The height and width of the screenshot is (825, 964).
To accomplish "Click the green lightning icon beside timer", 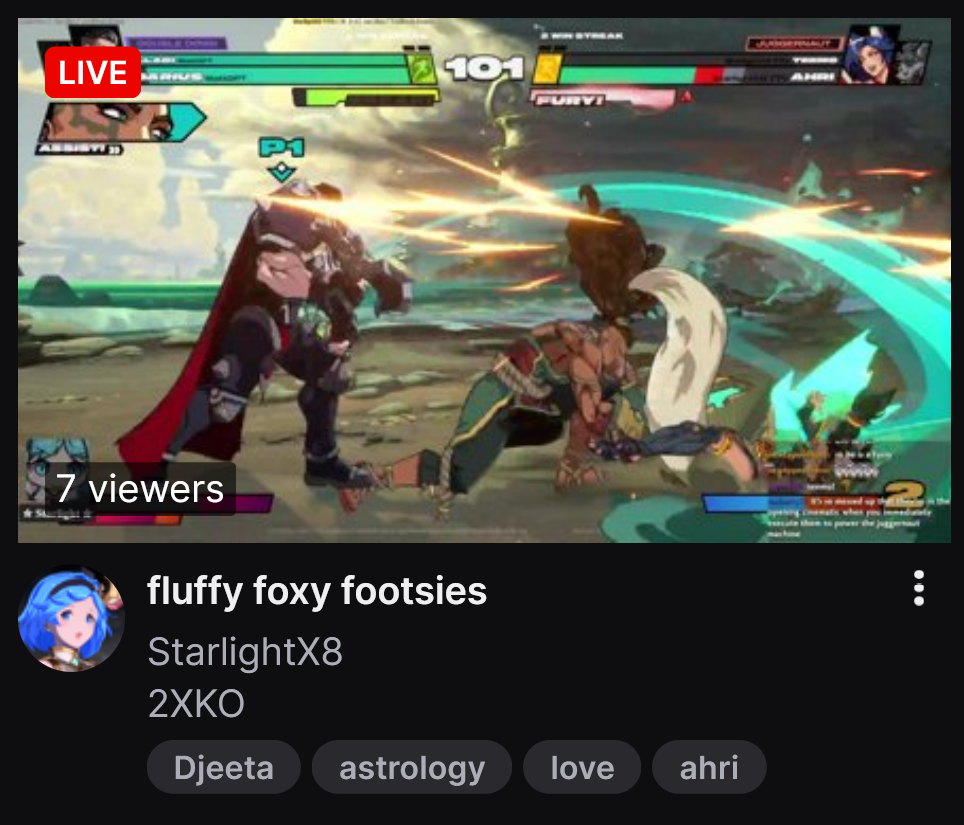I will click(x=422, y=69).
